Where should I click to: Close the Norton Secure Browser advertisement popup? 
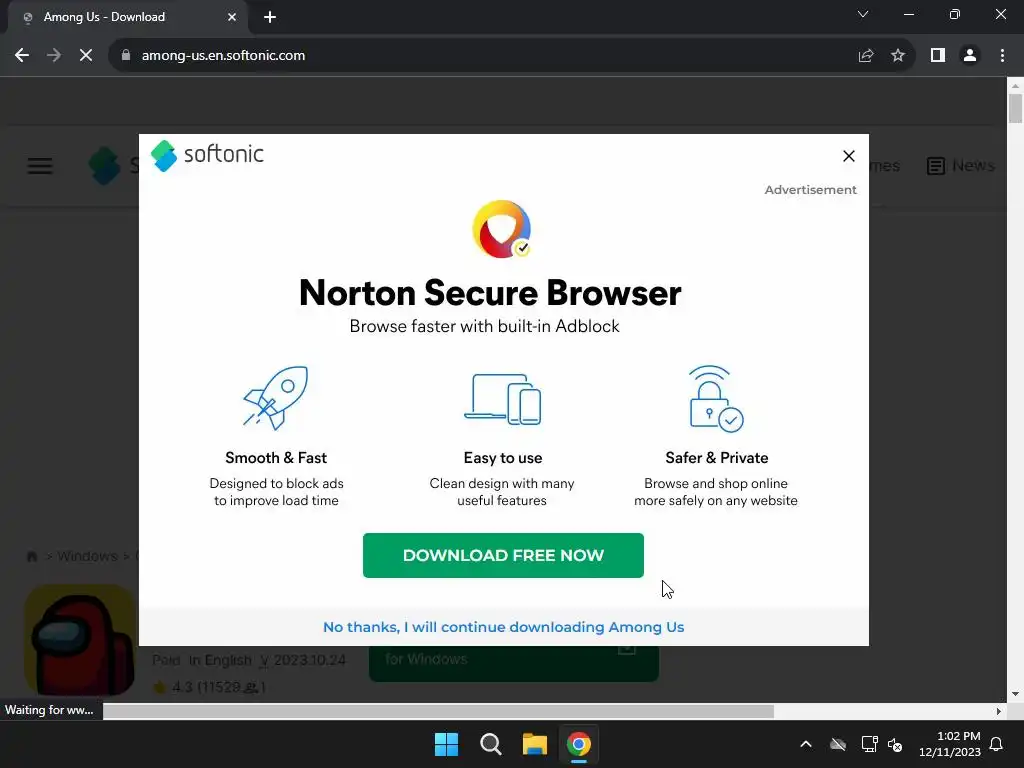pos(848,156)
